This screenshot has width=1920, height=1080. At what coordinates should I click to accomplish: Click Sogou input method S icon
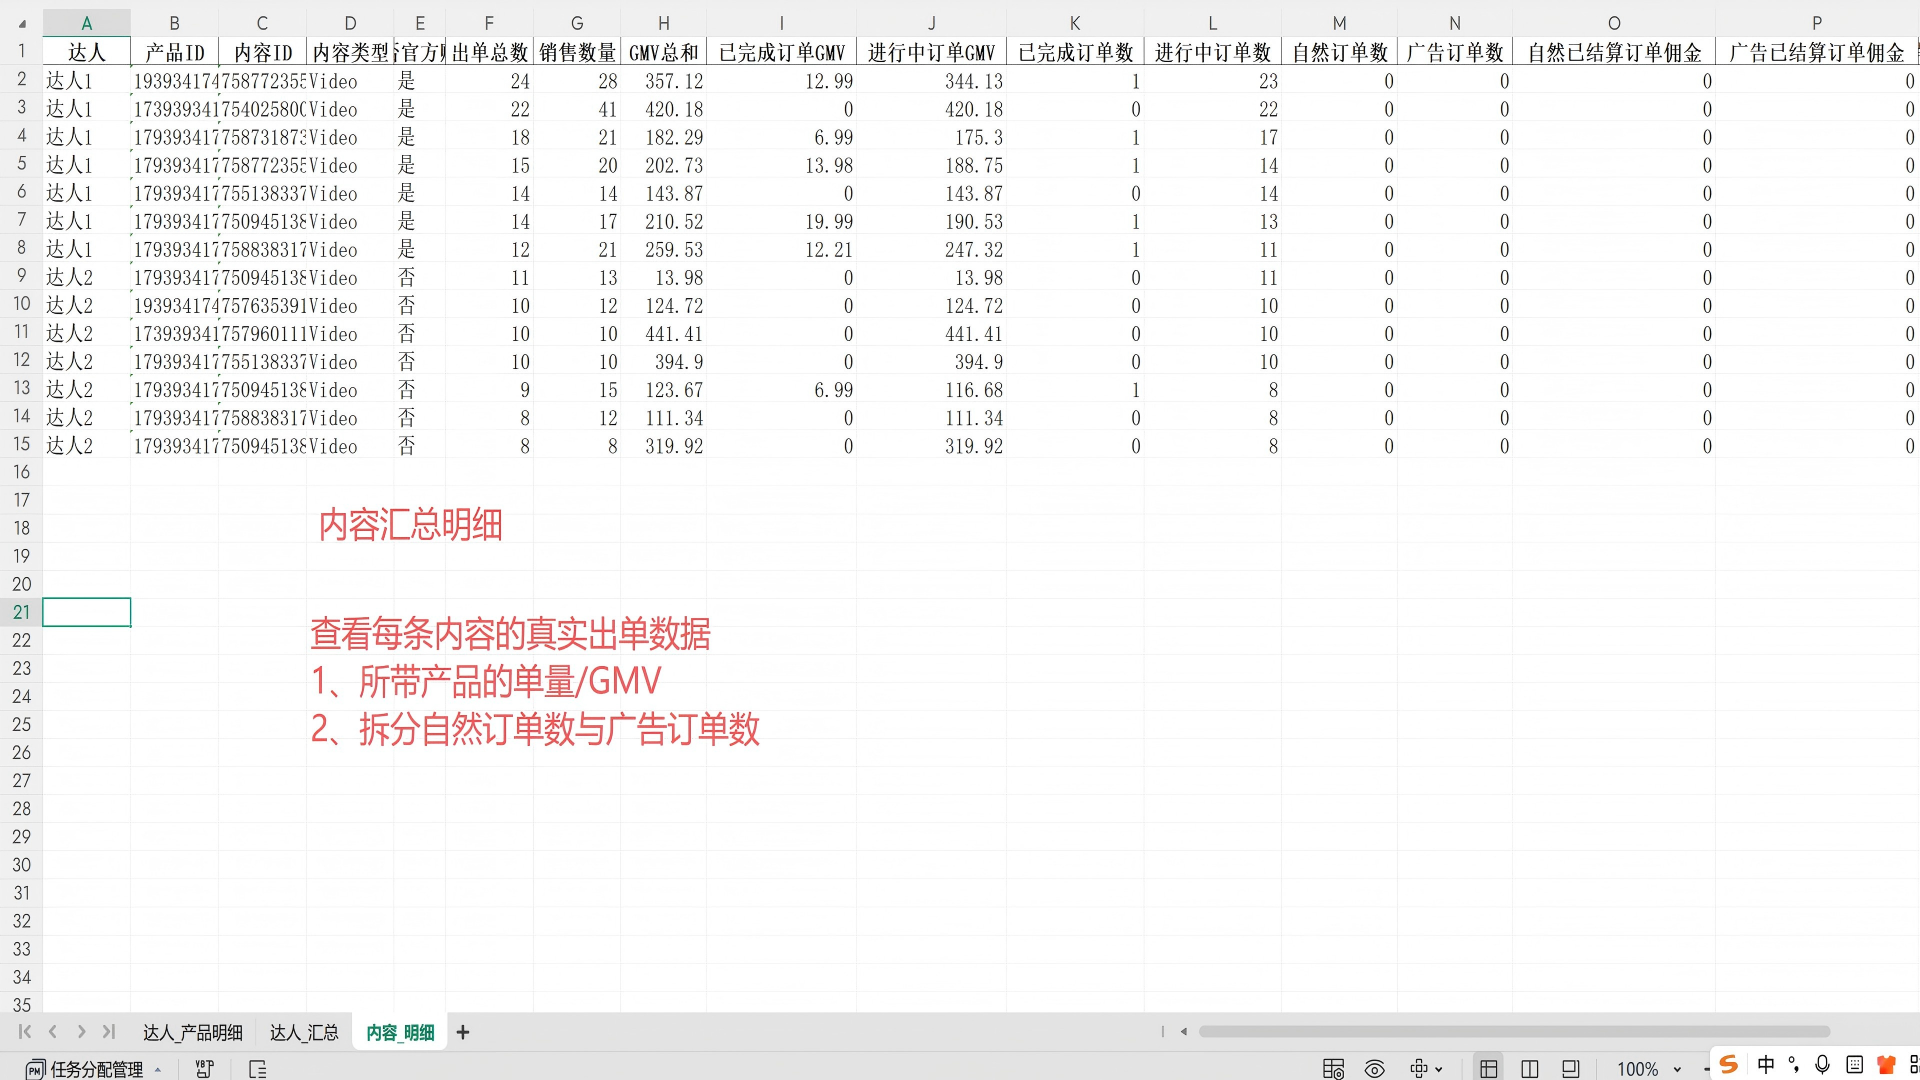coord(1728,1065)
